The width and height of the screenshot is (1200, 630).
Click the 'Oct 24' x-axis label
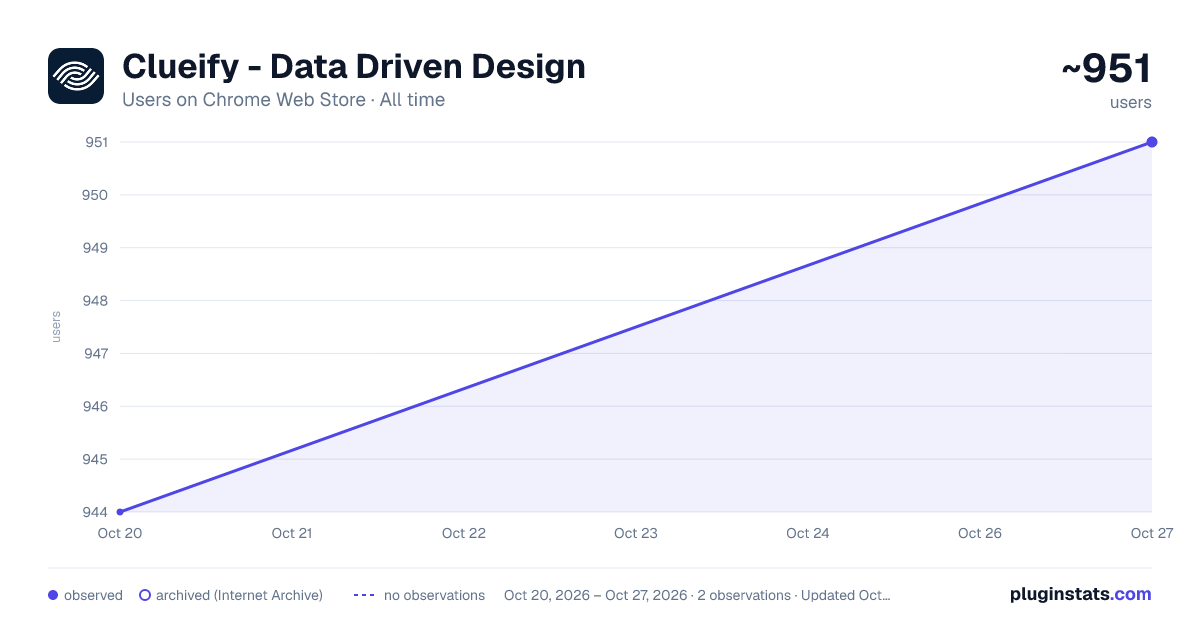click(x=808, y=533)
